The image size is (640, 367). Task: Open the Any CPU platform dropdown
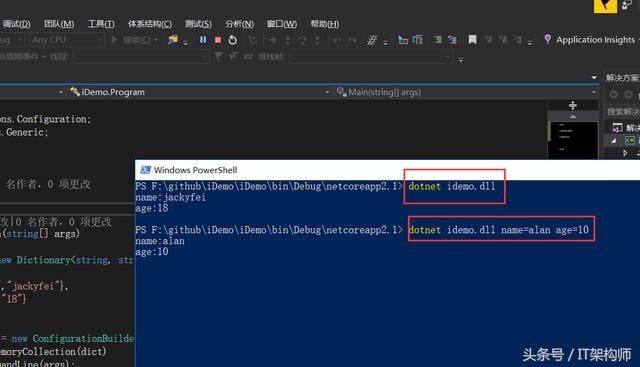67,40
